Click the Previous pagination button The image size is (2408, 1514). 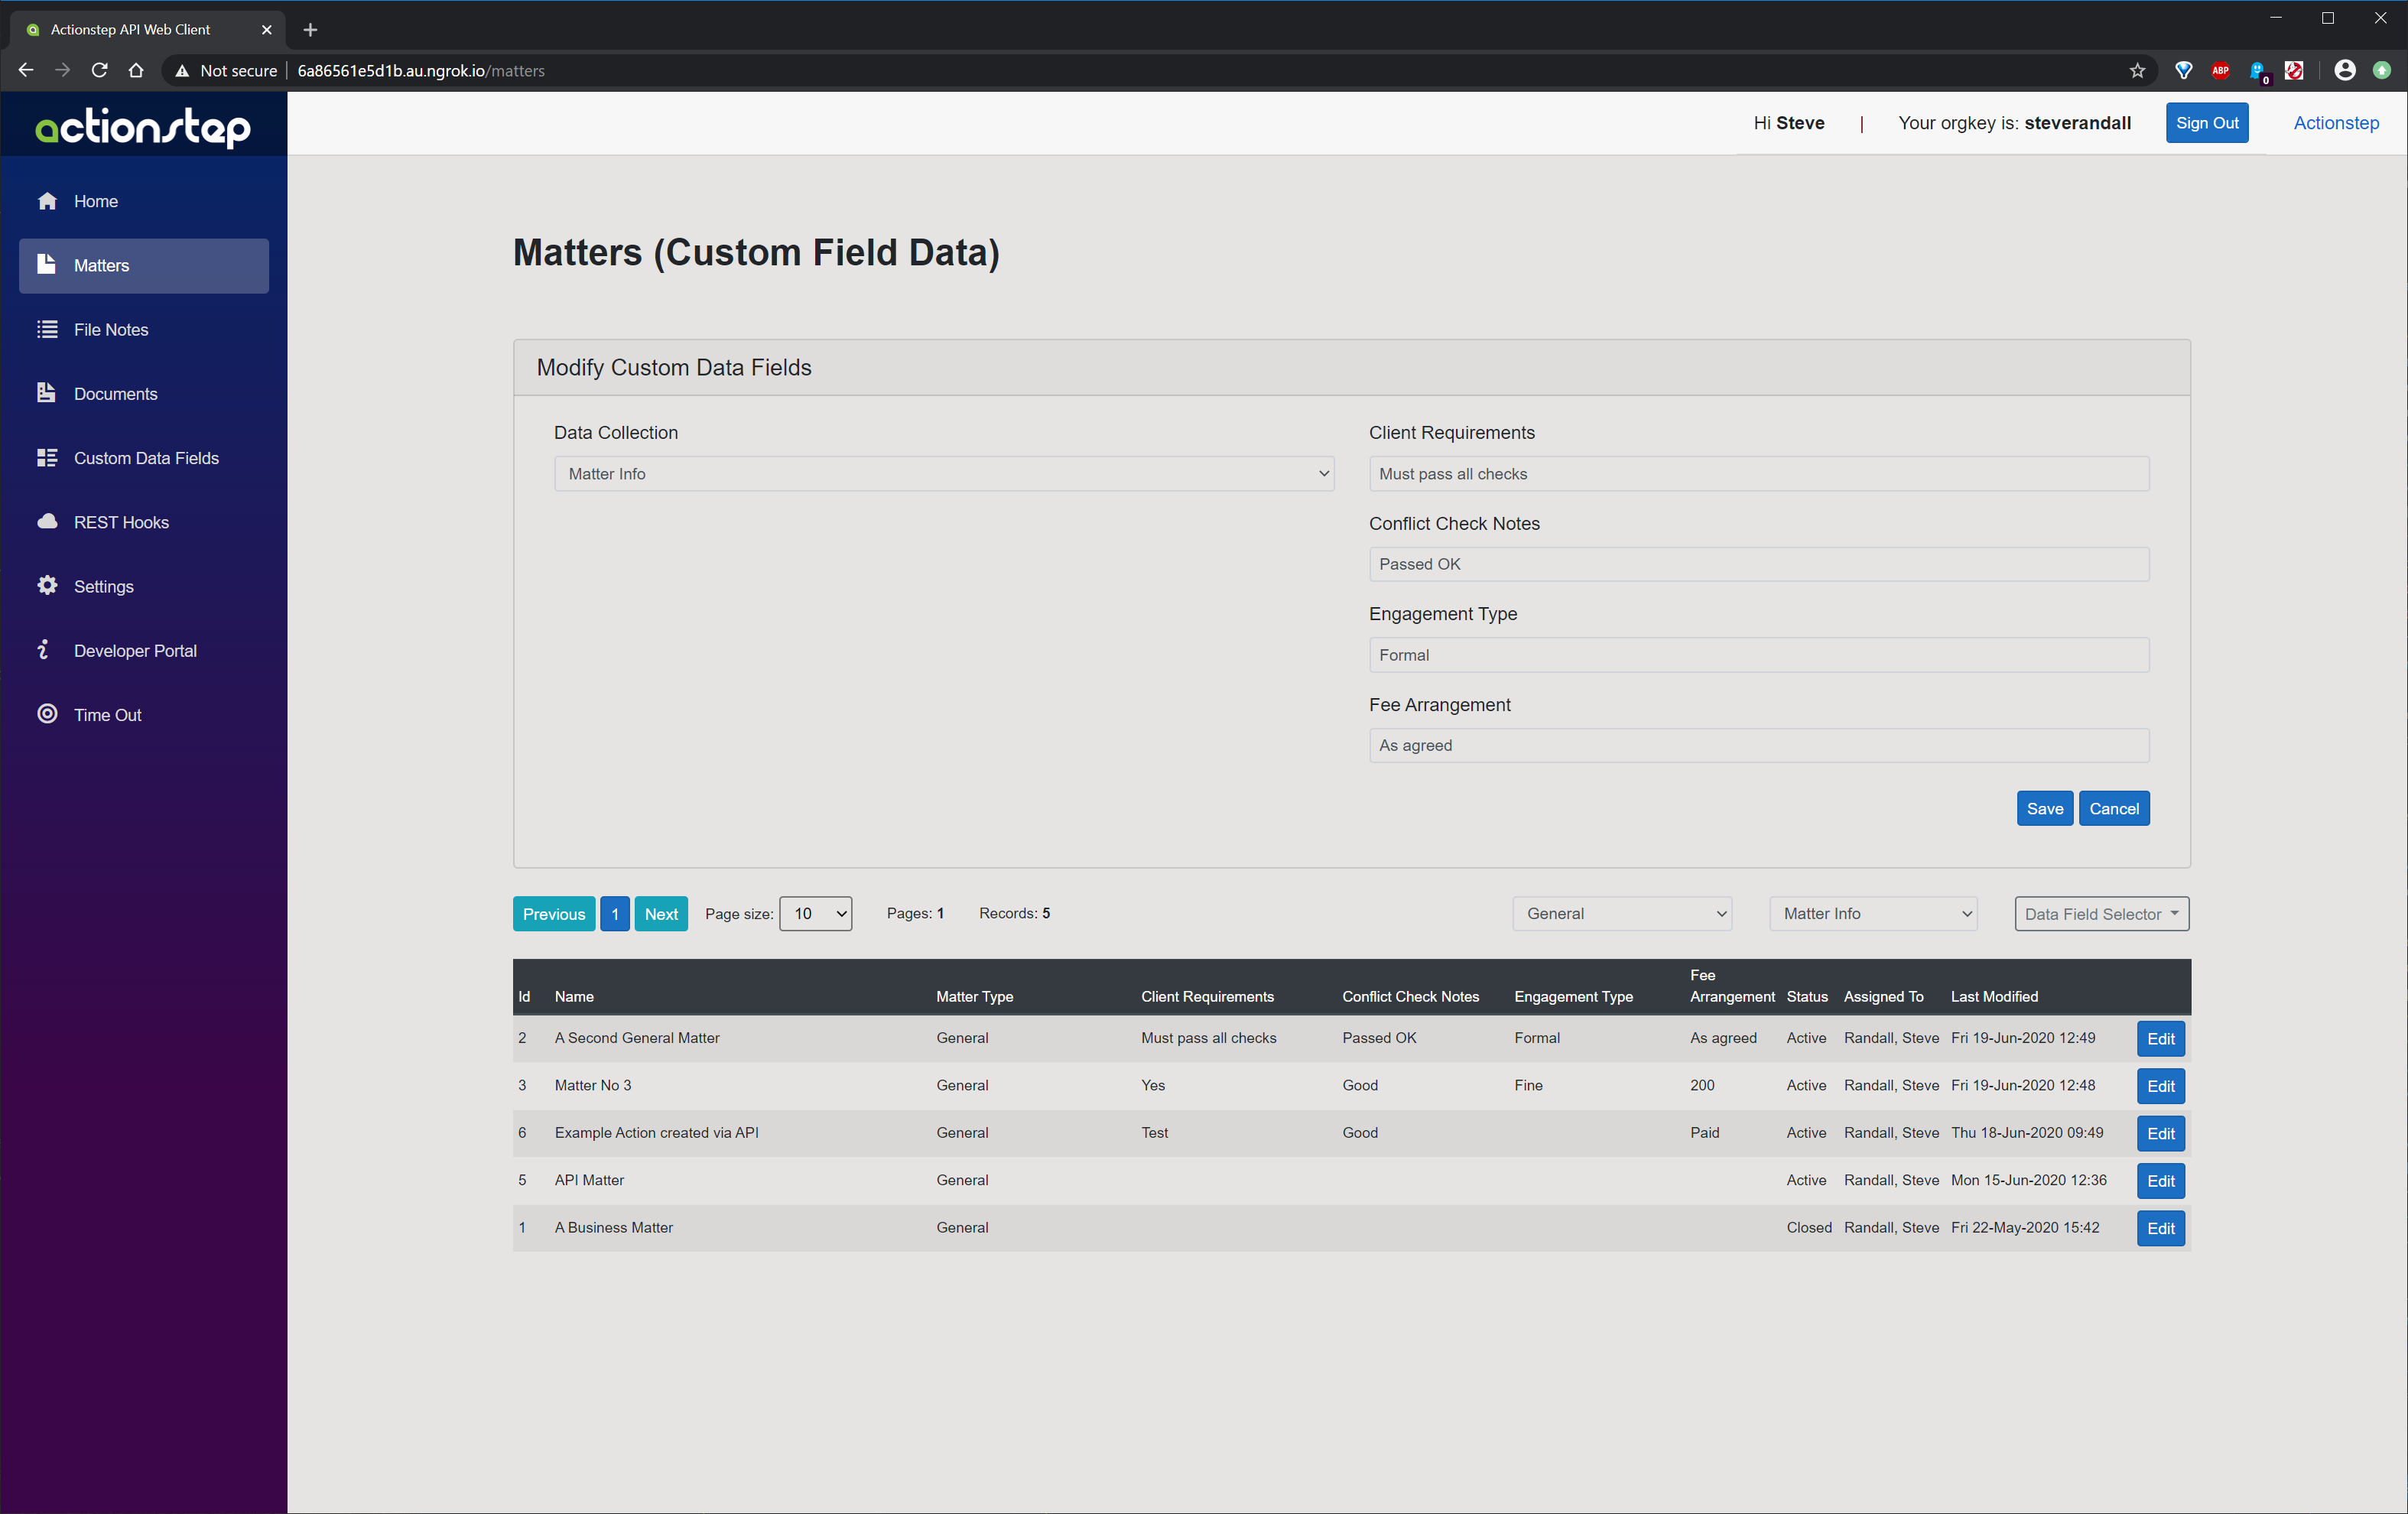pos(553,911)
